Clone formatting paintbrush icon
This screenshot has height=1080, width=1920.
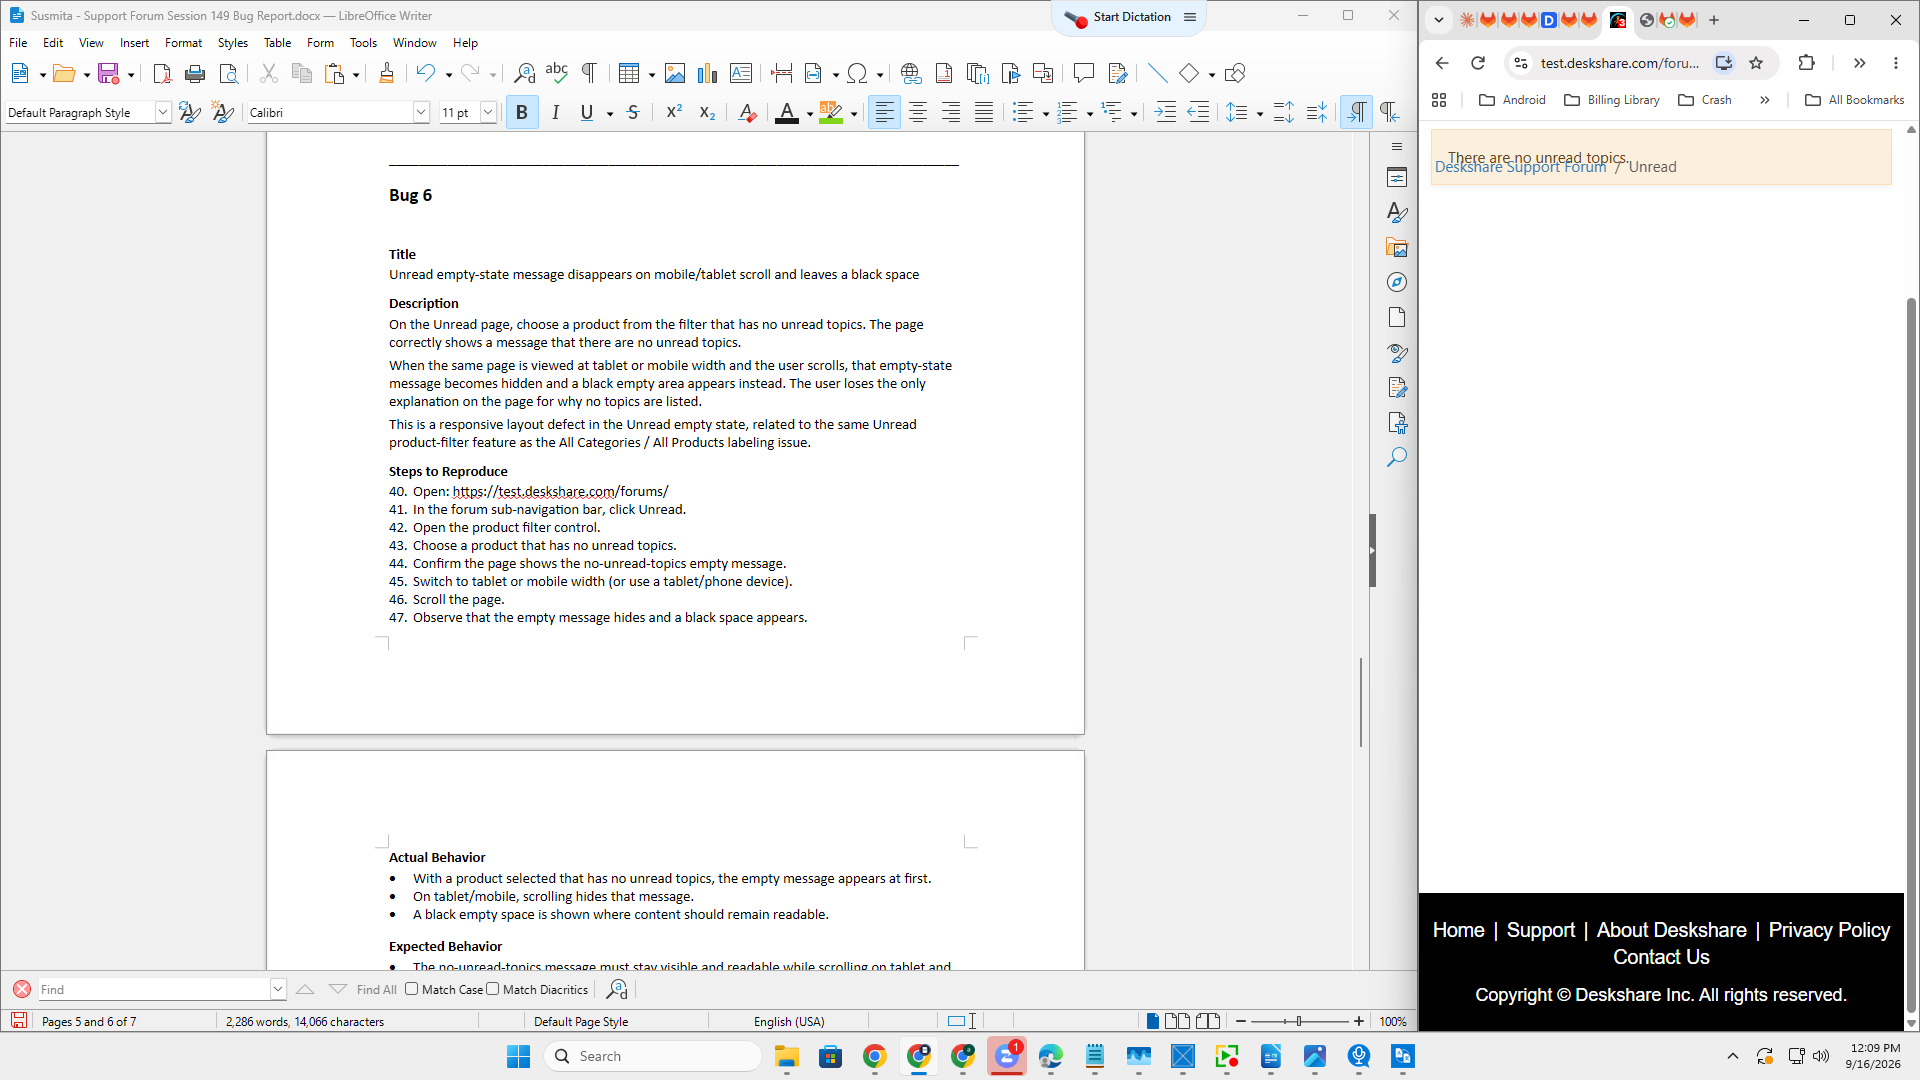(386, 73)
